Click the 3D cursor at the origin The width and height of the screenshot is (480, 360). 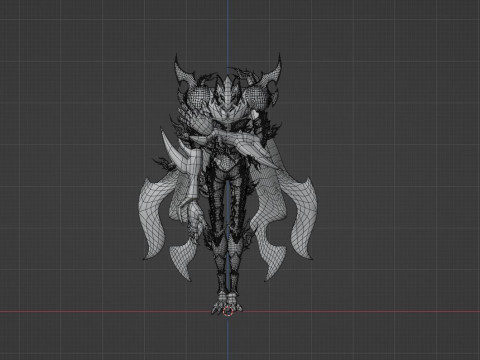tap(228, 311)
